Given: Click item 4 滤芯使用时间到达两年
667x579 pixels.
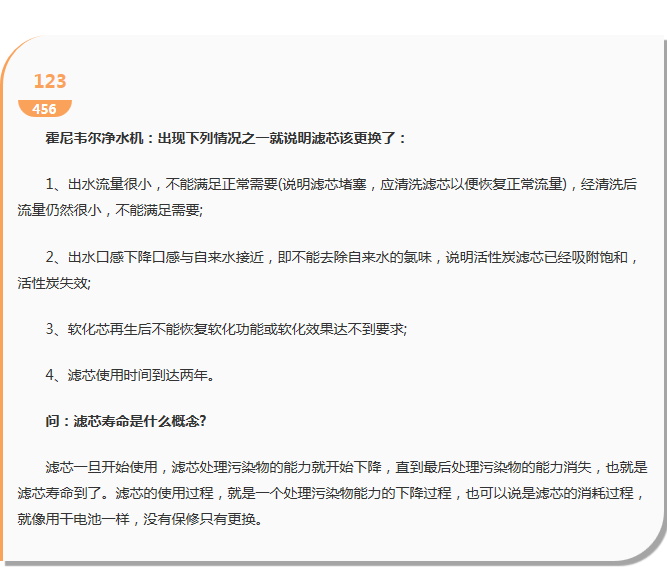Looking at the screenshot, I should pyautogui.click(x=130, y=375).
